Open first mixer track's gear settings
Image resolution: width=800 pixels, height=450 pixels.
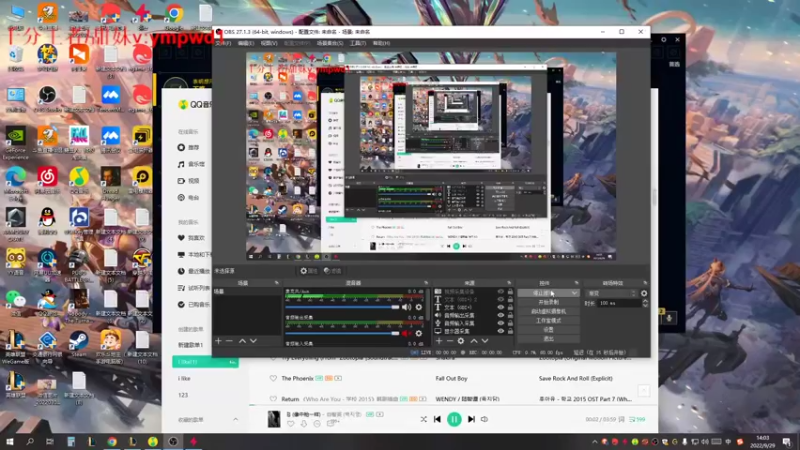coord(419,307)
